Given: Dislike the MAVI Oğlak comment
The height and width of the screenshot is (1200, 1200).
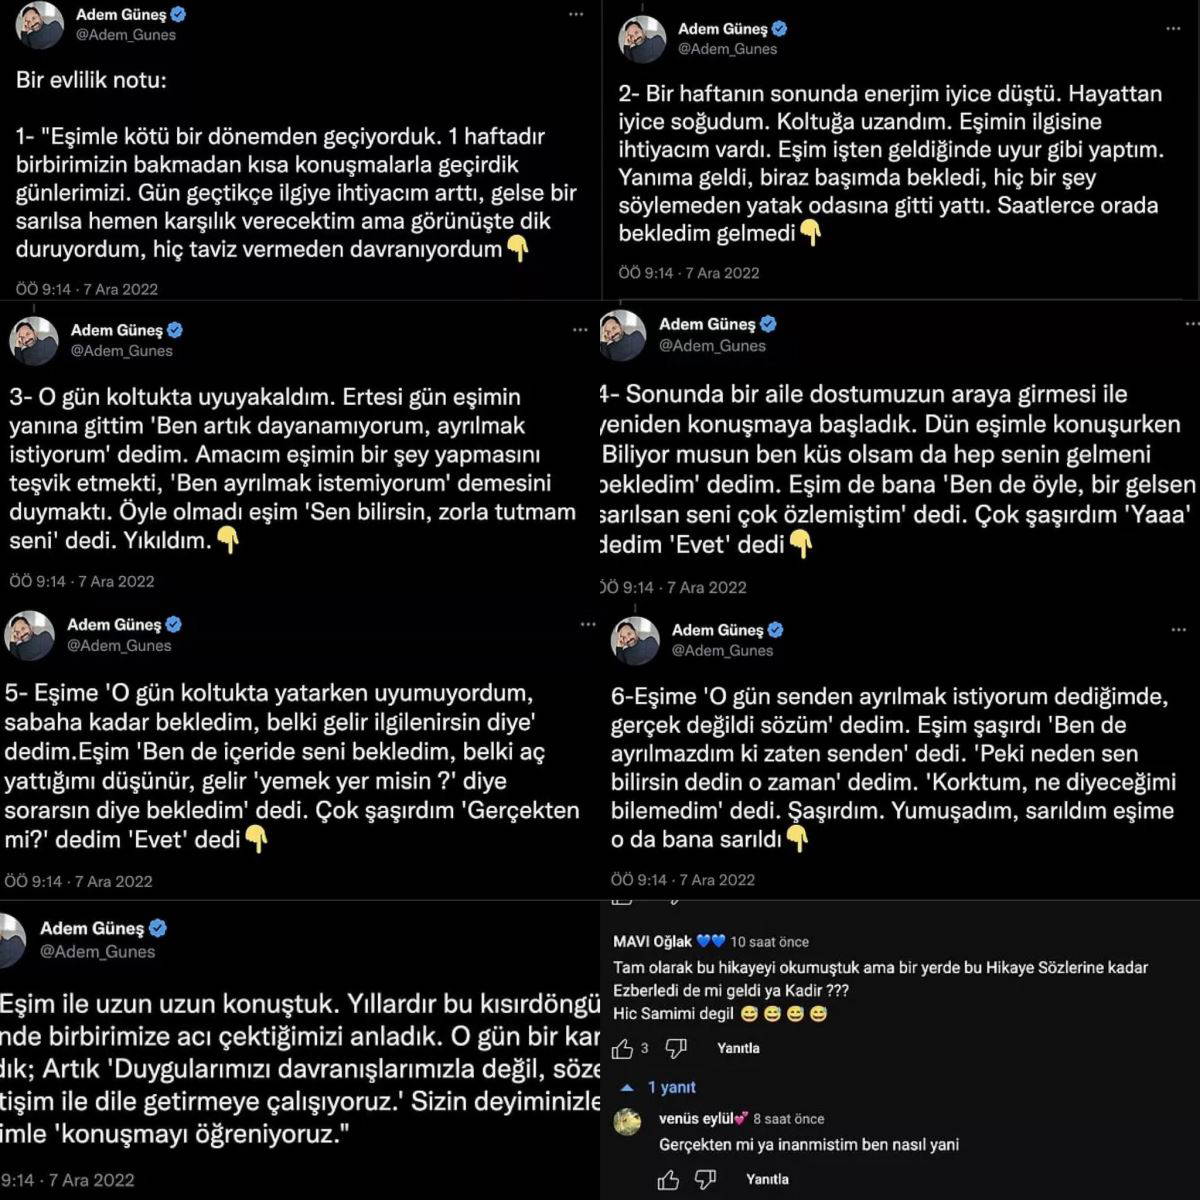Looking at the screenshot, I should pos(676,1048).
